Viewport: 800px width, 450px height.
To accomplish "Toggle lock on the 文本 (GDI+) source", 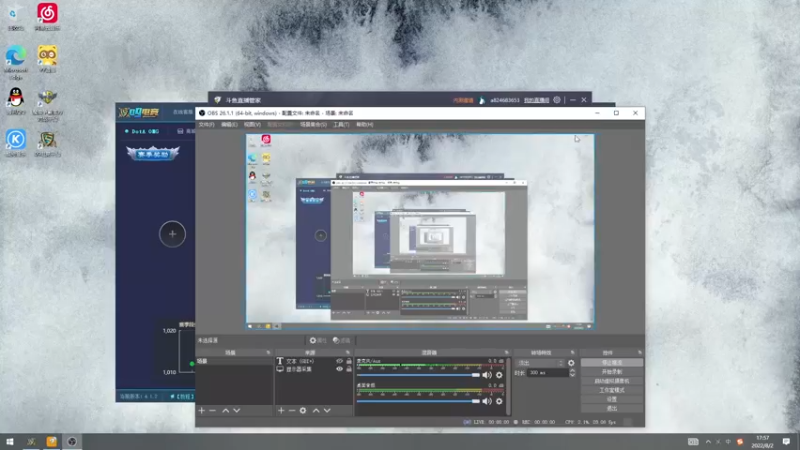I will (349, 361).
